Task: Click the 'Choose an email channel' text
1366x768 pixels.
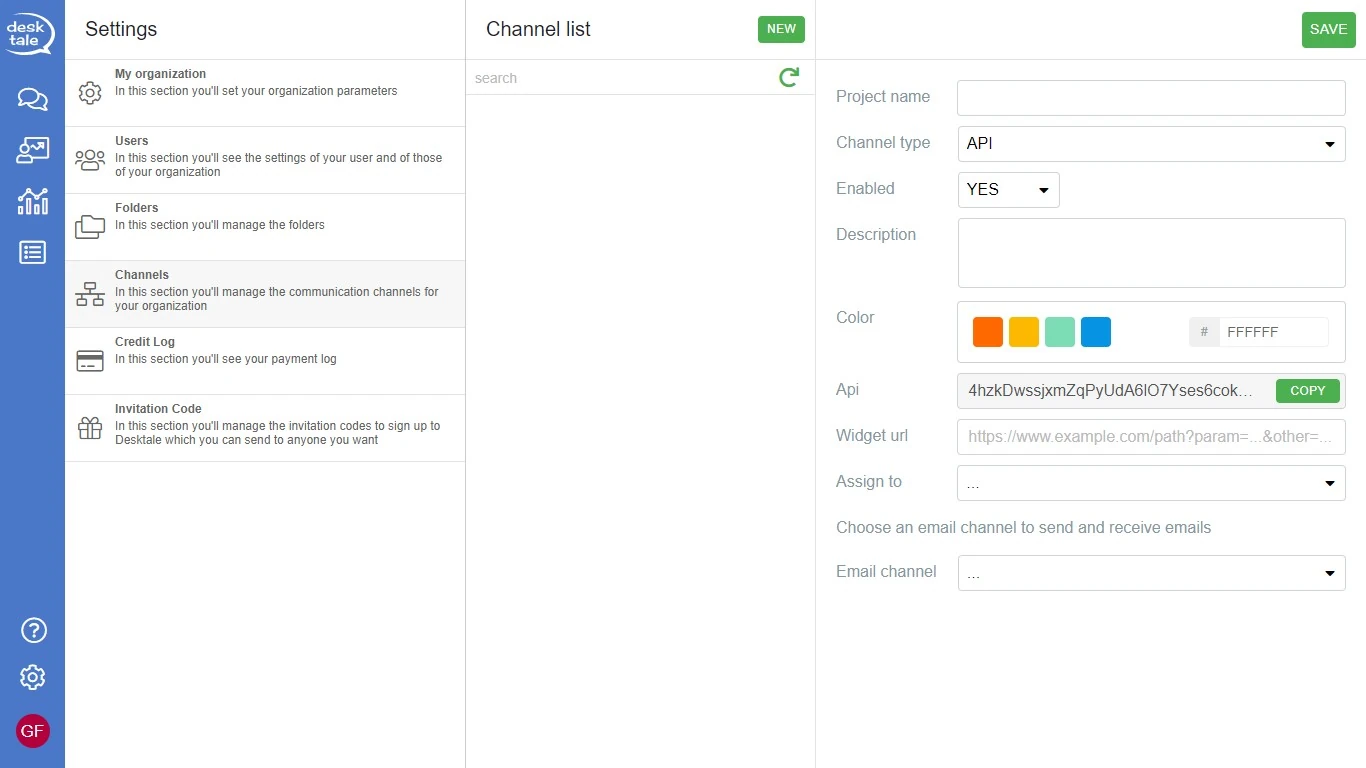Action: 1023,528
